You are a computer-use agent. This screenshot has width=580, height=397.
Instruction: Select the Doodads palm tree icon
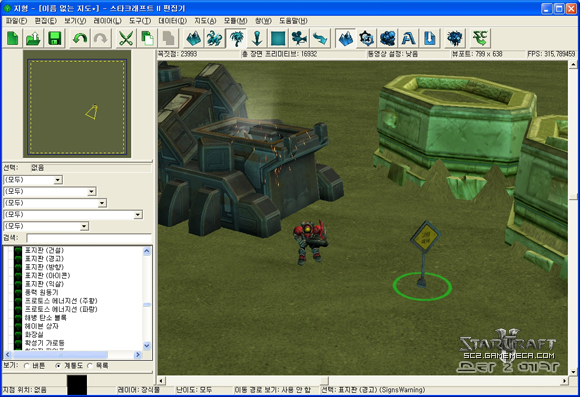[x=236, y=38]
